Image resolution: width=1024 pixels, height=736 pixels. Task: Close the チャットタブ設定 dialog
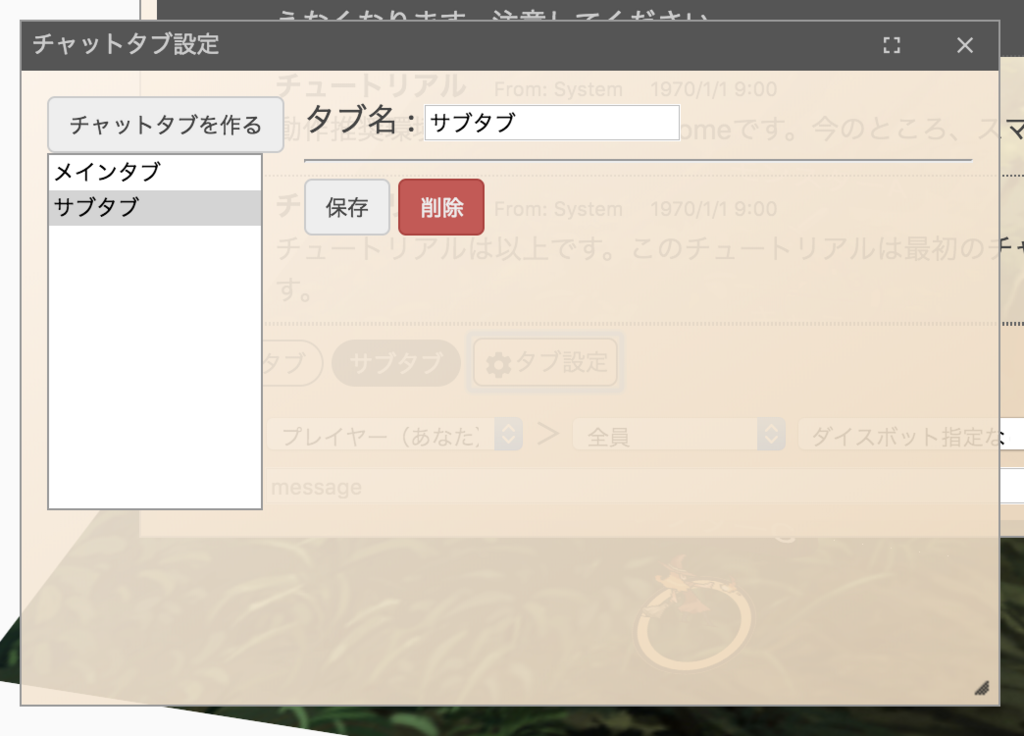(965, 45)
